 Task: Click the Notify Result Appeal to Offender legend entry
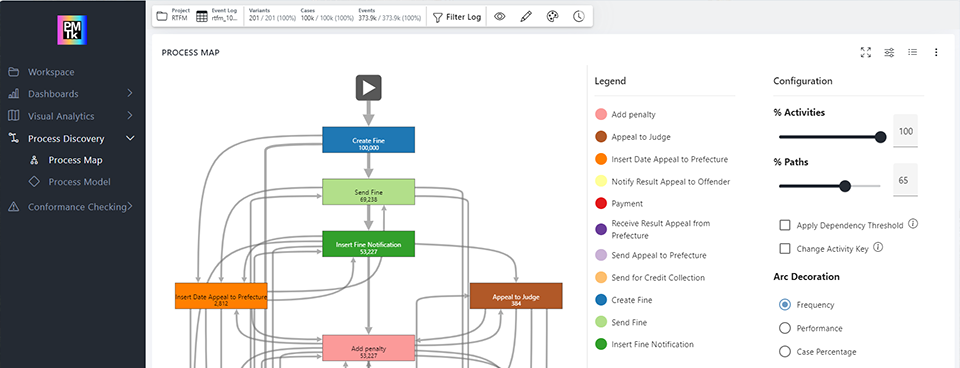point(662,181)
